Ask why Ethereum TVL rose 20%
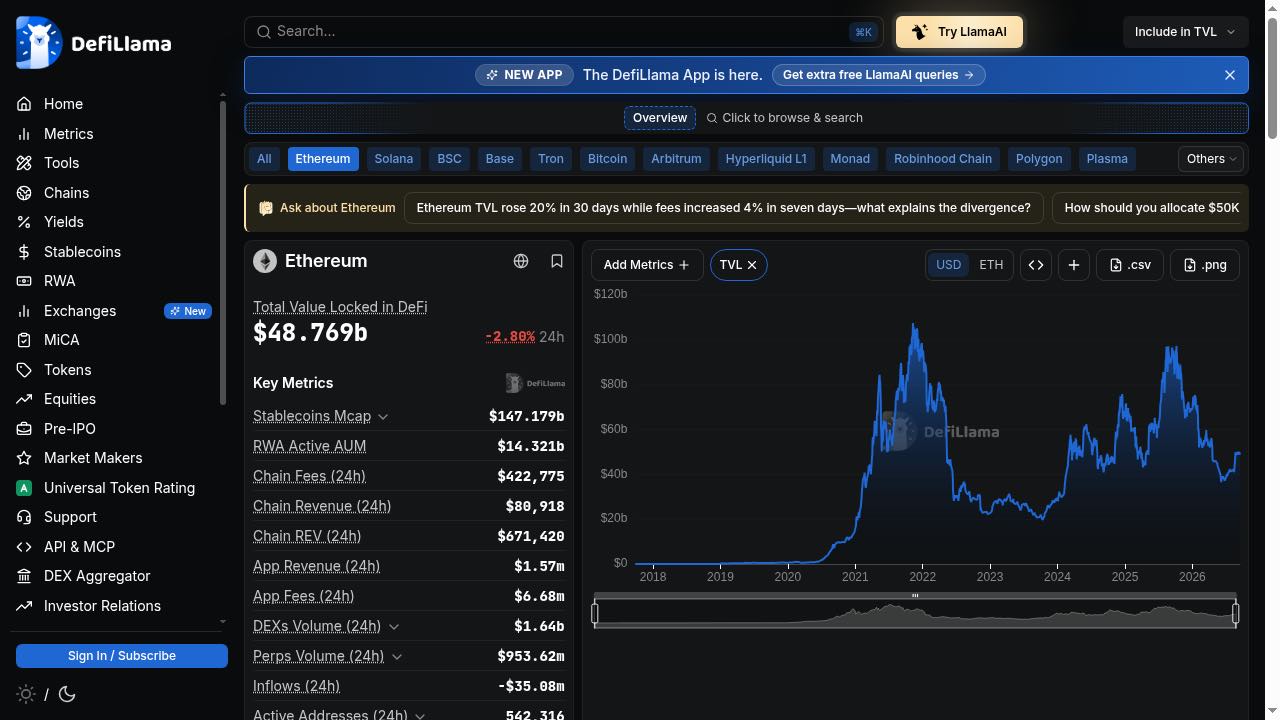1280x720 pixels. pyautogui.click(x=724, y=208)
